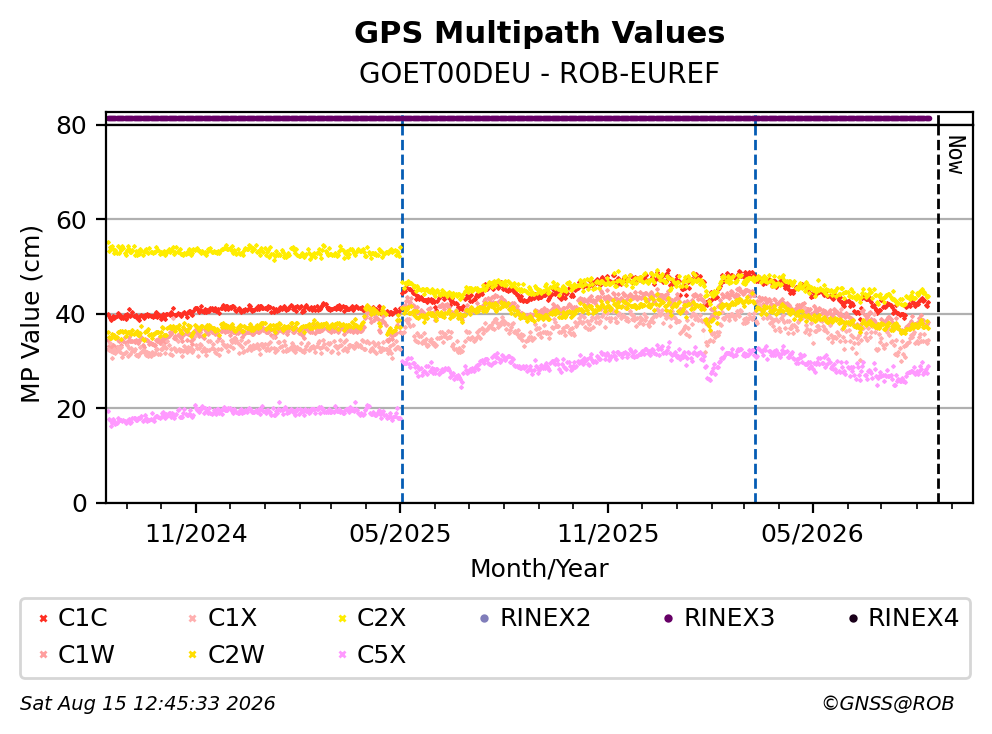Click the 11/2024 x-axis label
This screenshot has width=992, height=734.
[x=196, y=534]
